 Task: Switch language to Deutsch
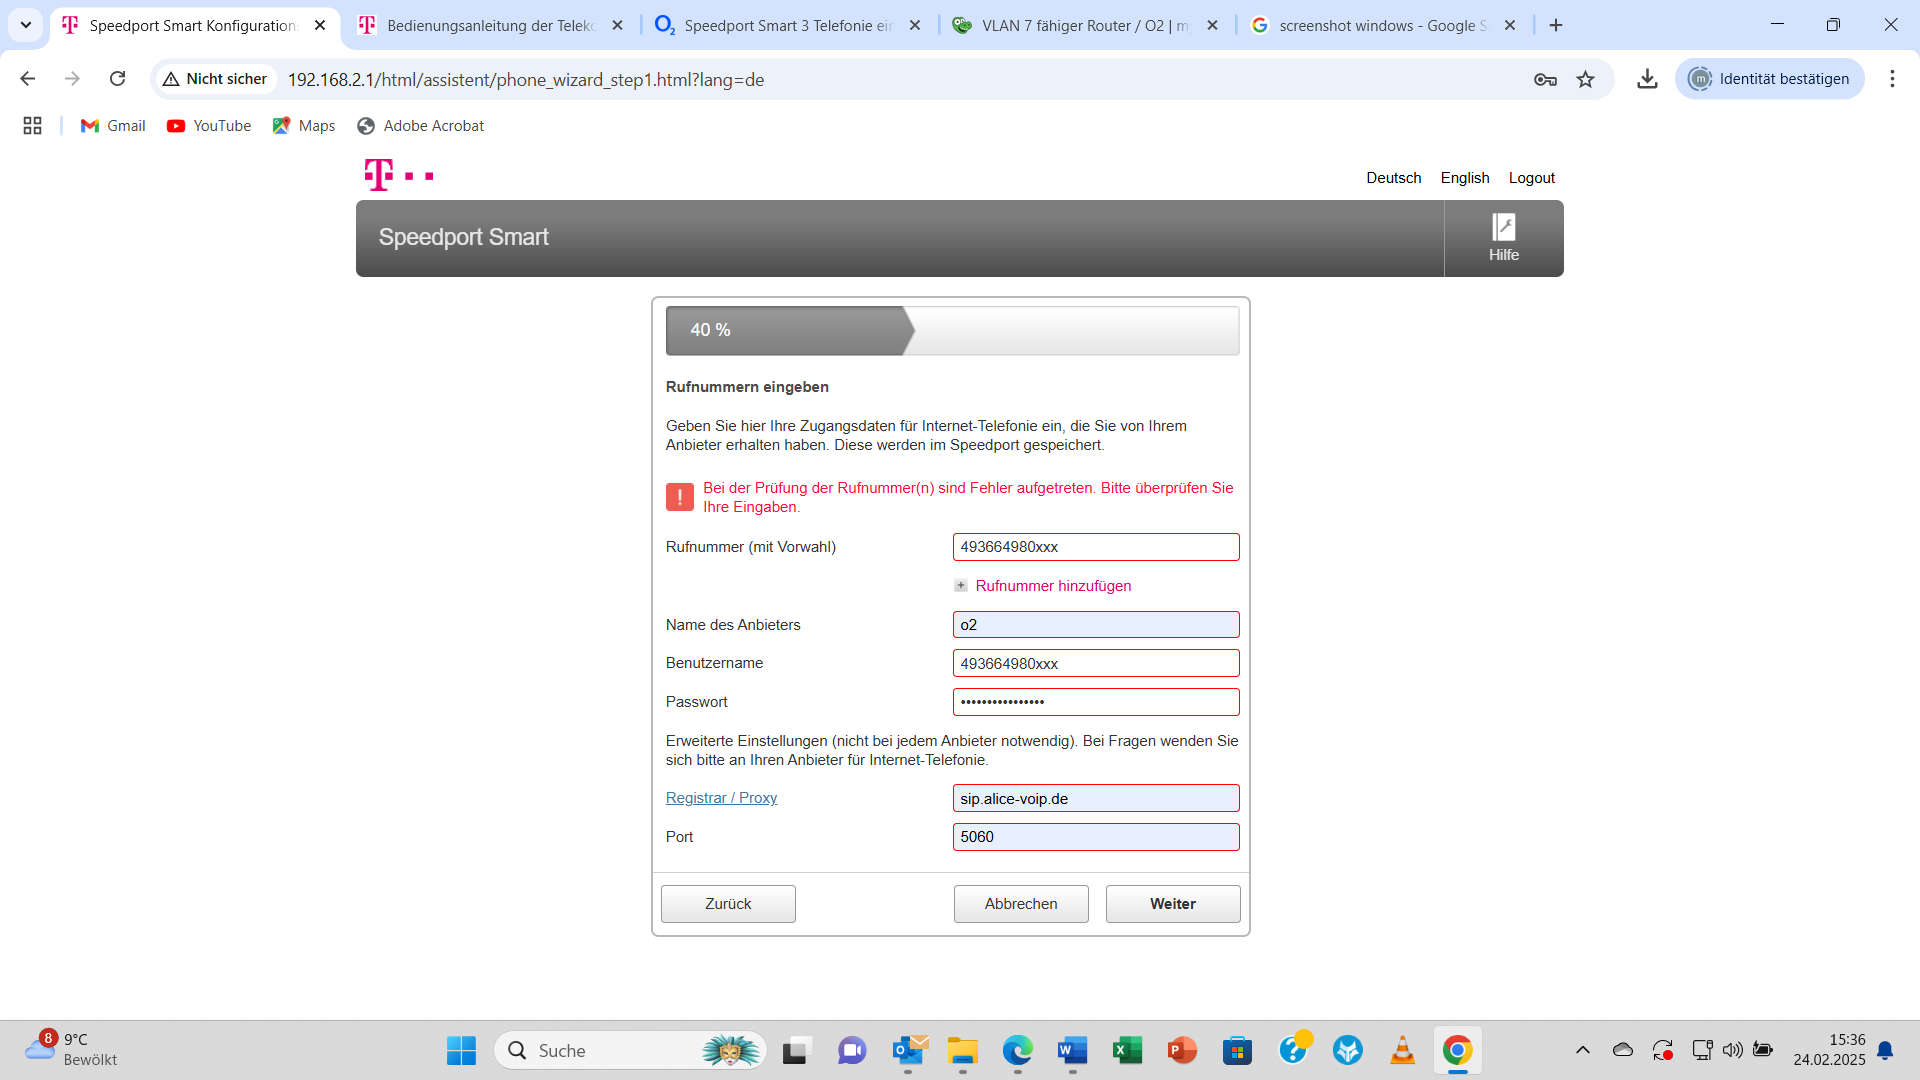(x=1393, y=178)
